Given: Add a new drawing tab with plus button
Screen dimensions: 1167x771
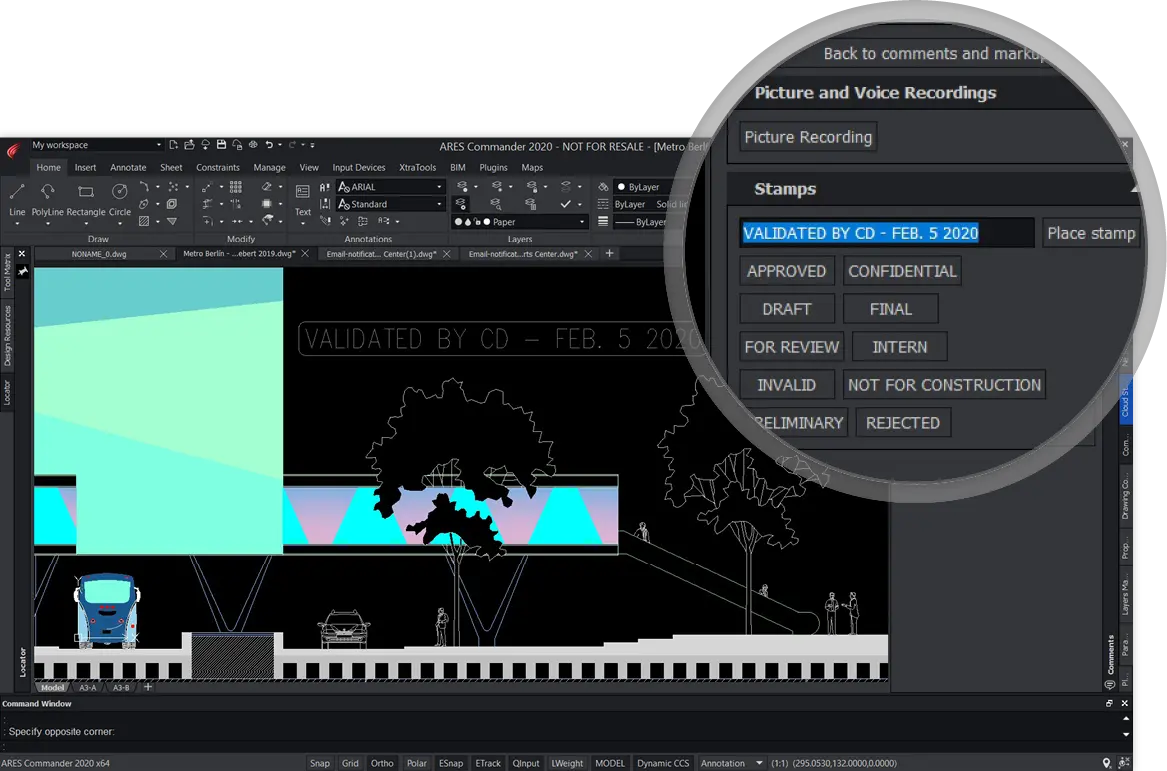Looking at the screenshot, I should 610,254.
